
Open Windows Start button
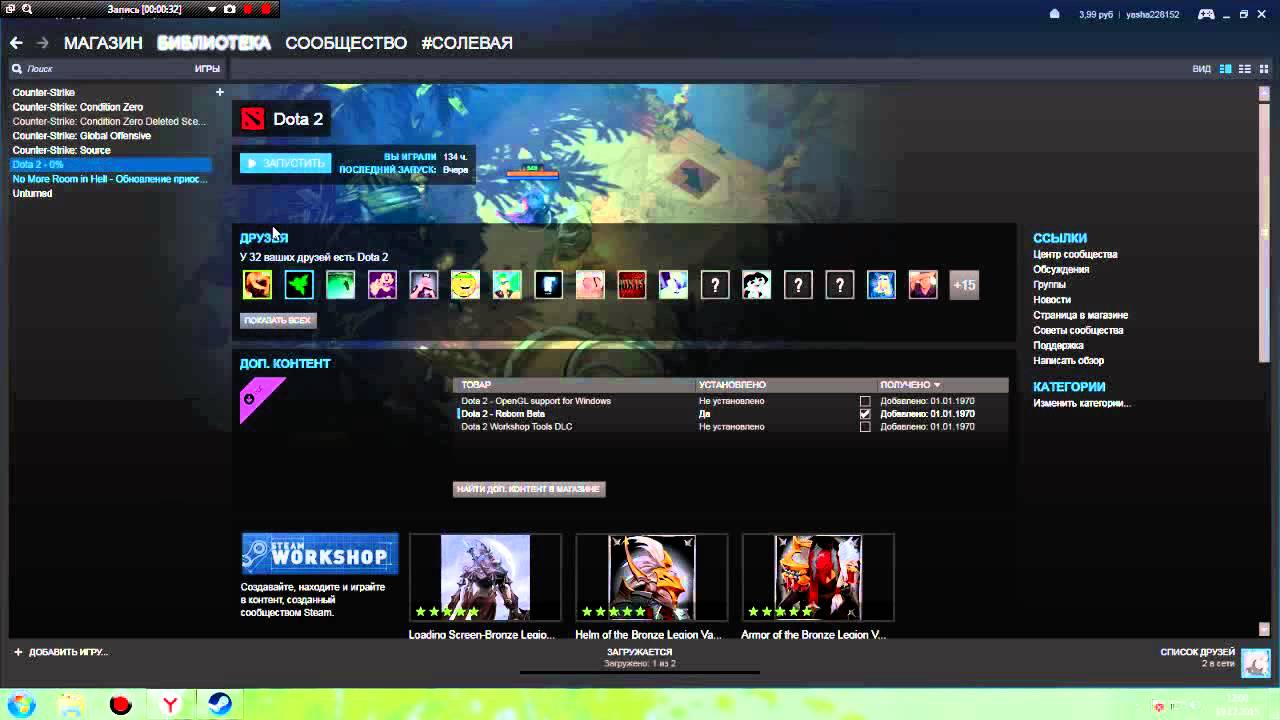tap(21, 705)
